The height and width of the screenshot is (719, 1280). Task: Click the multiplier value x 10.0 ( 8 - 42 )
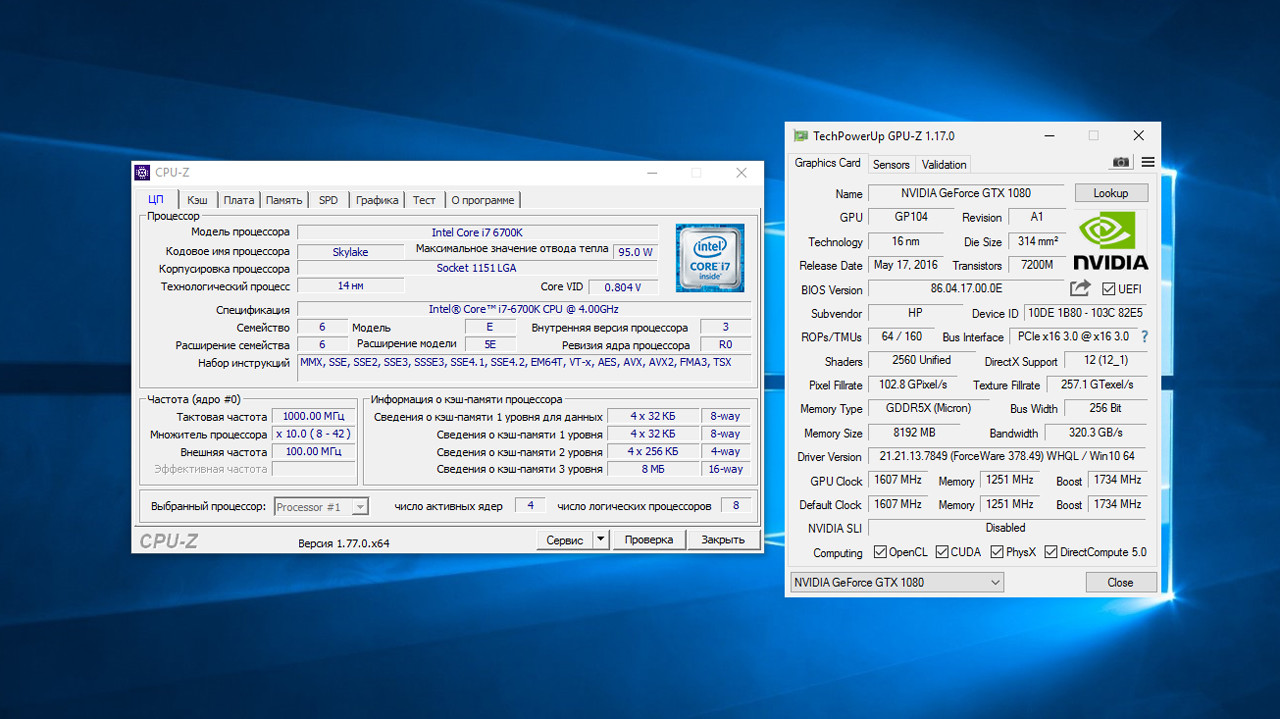(x=313, y=434)
